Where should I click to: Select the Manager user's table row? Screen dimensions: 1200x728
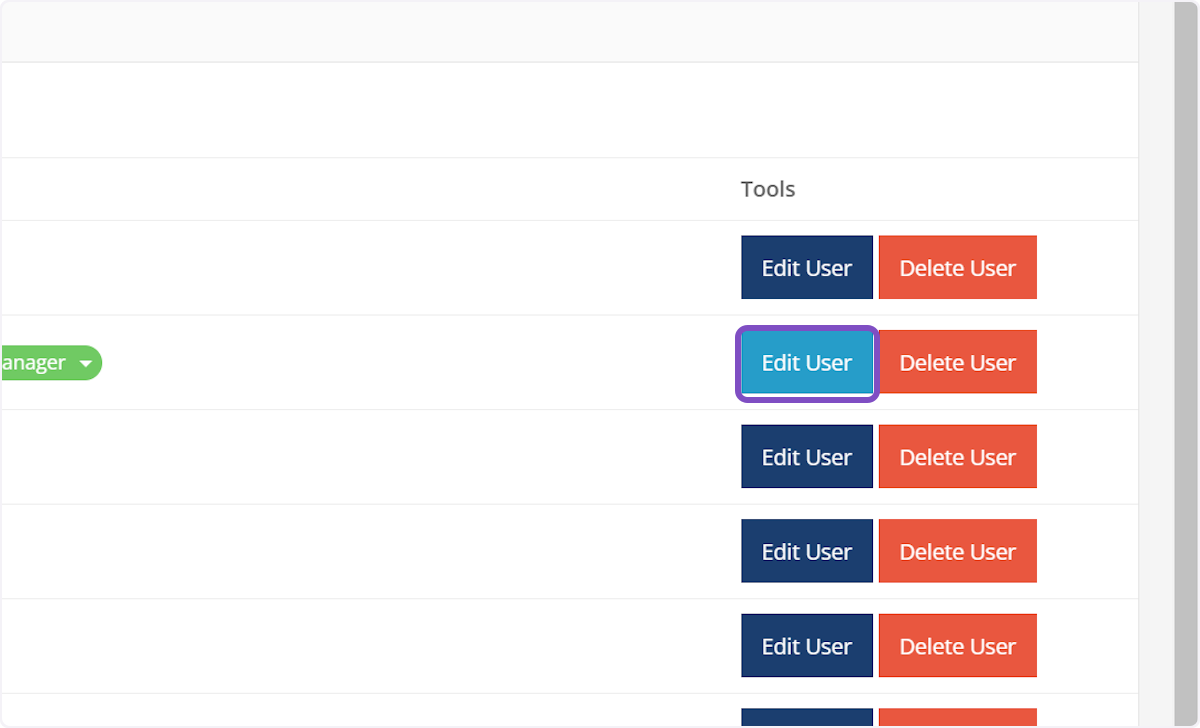(x=400, y=362)
